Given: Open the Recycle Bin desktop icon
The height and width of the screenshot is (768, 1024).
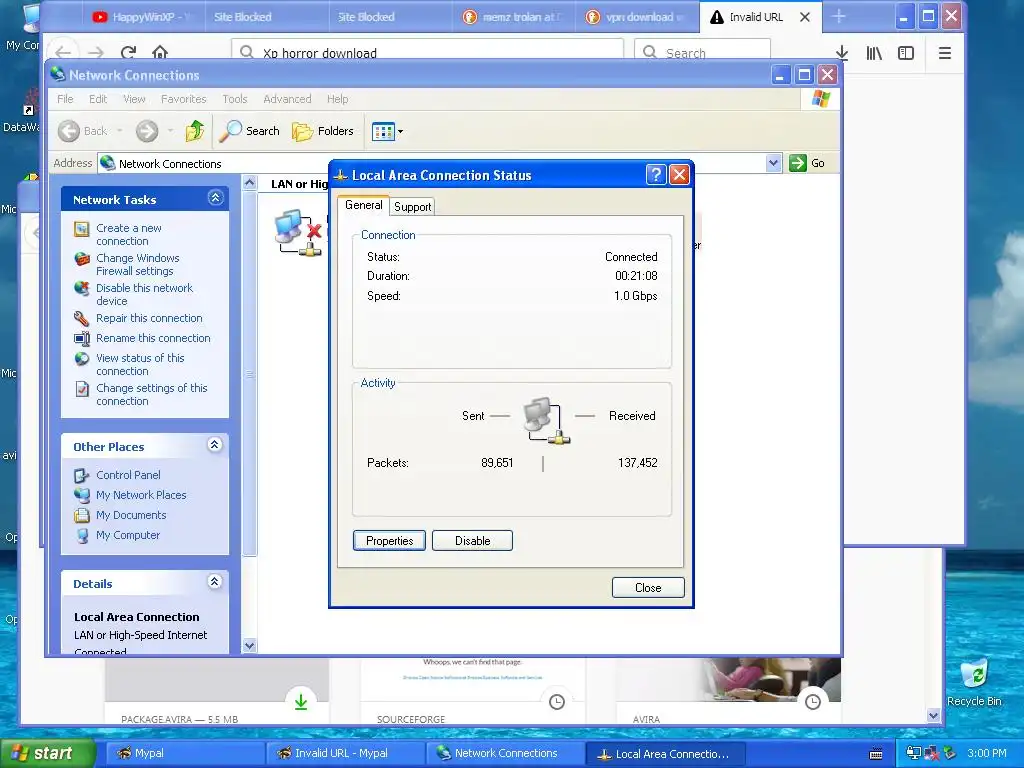Looking at the screenshot, I should 974,683.
